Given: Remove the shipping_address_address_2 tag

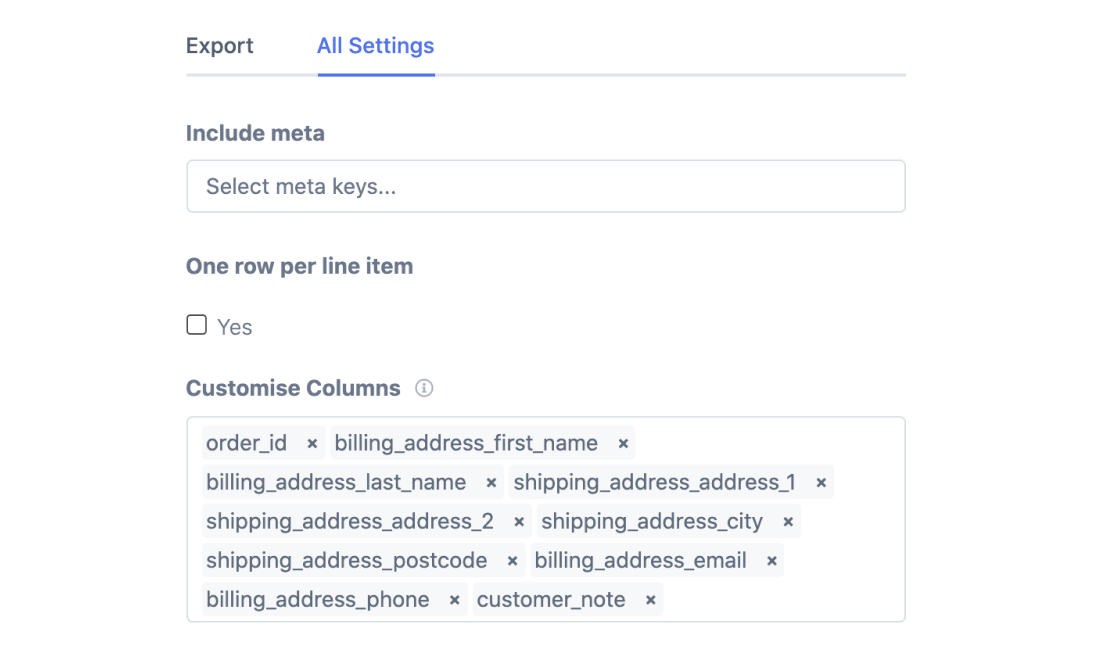Looking at the screenshot, I should (x=519, y=522).
